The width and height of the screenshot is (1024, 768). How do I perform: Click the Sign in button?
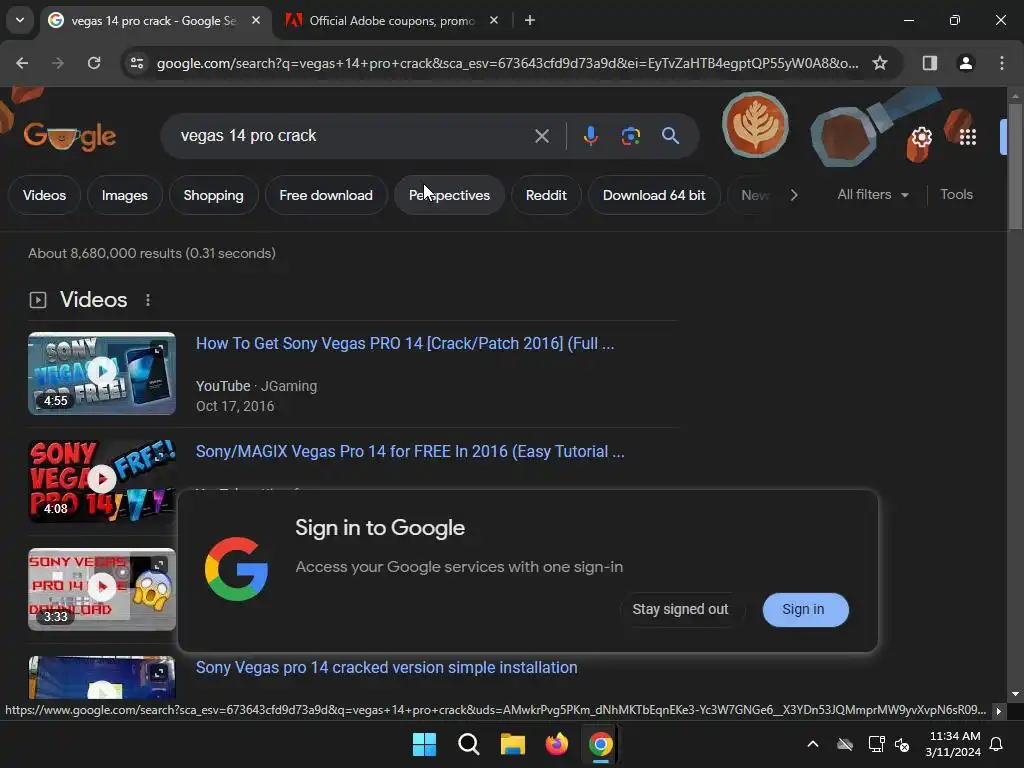click(x=805, y=609)
